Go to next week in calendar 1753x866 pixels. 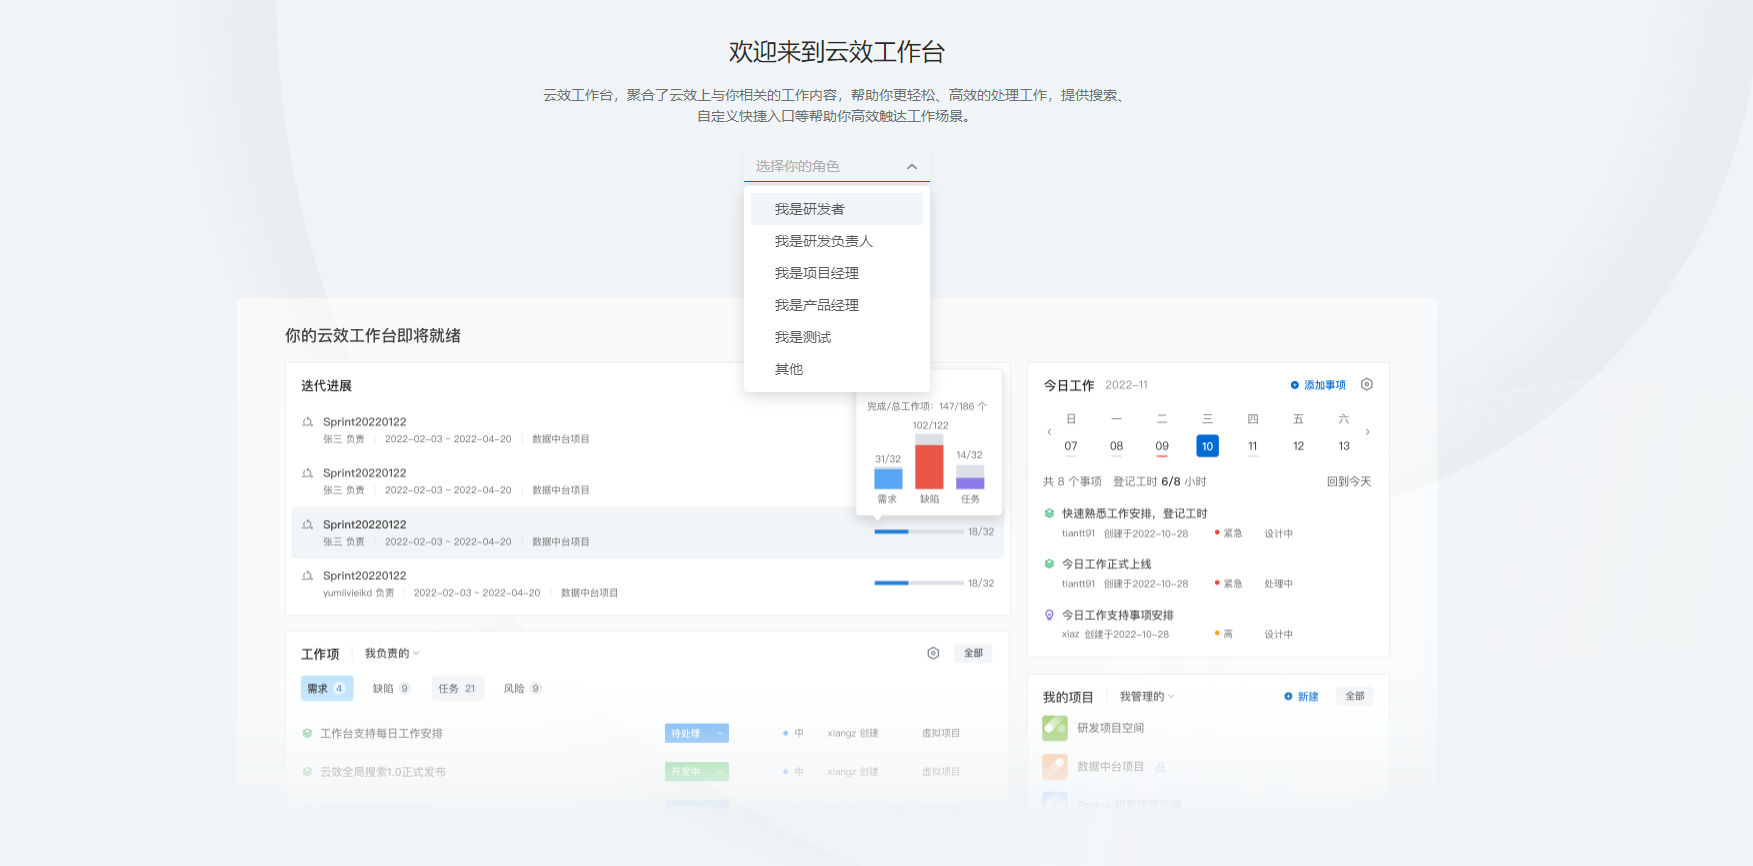pos(1367,432)
